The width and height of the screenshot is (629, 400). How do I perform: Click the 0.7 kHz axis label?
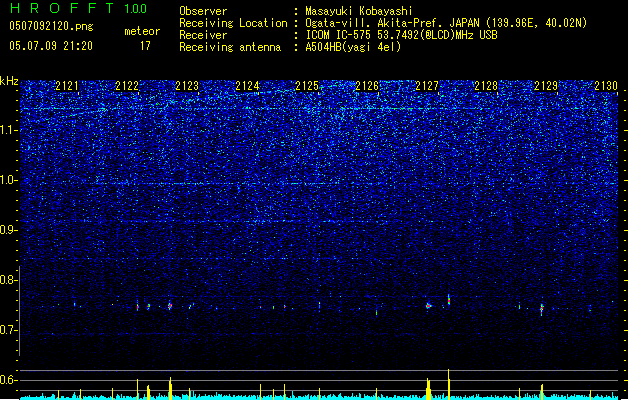click(x=9, y=330)
